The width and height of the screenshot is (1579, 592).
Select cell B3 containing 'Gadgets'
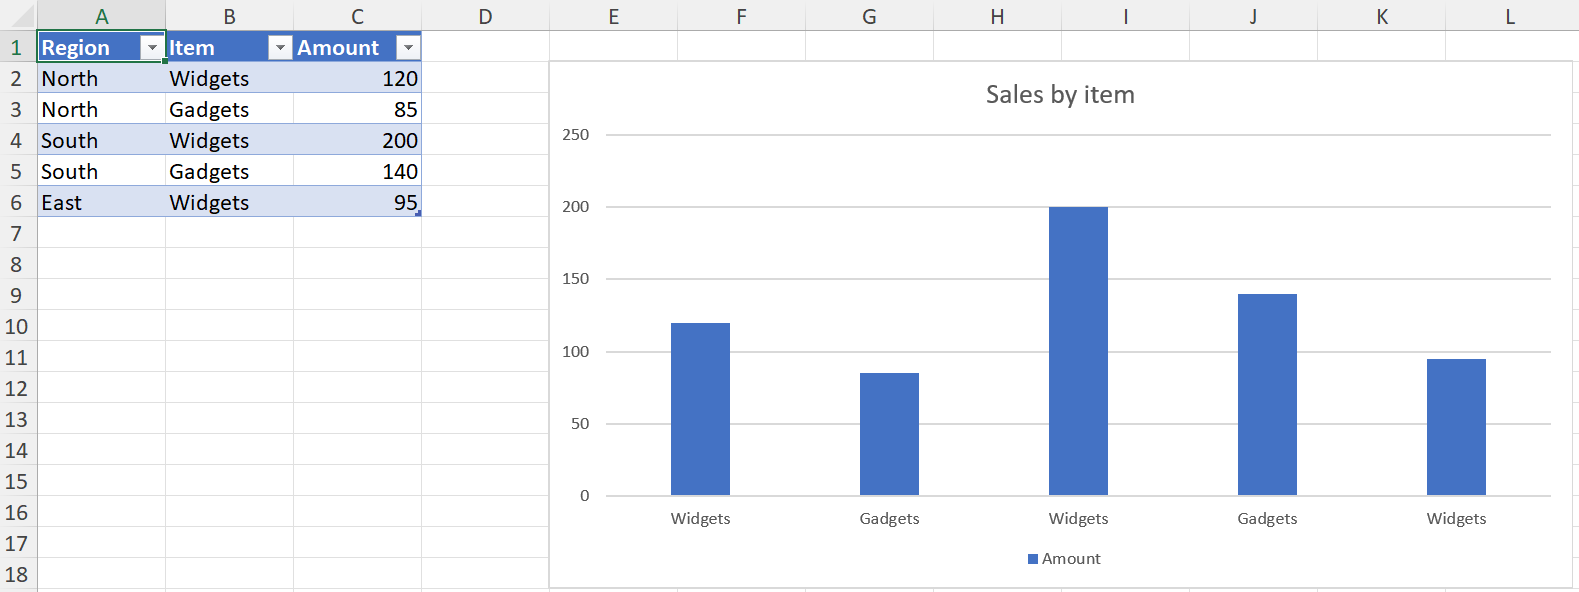tap(229, 109)
